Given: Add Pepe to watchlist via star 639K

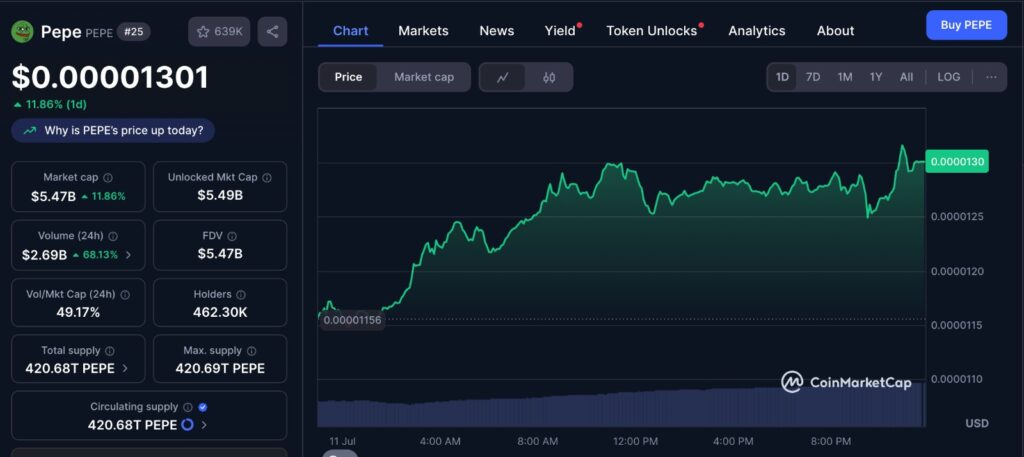Looking at the screenshot, I should (x=219, y=31).
